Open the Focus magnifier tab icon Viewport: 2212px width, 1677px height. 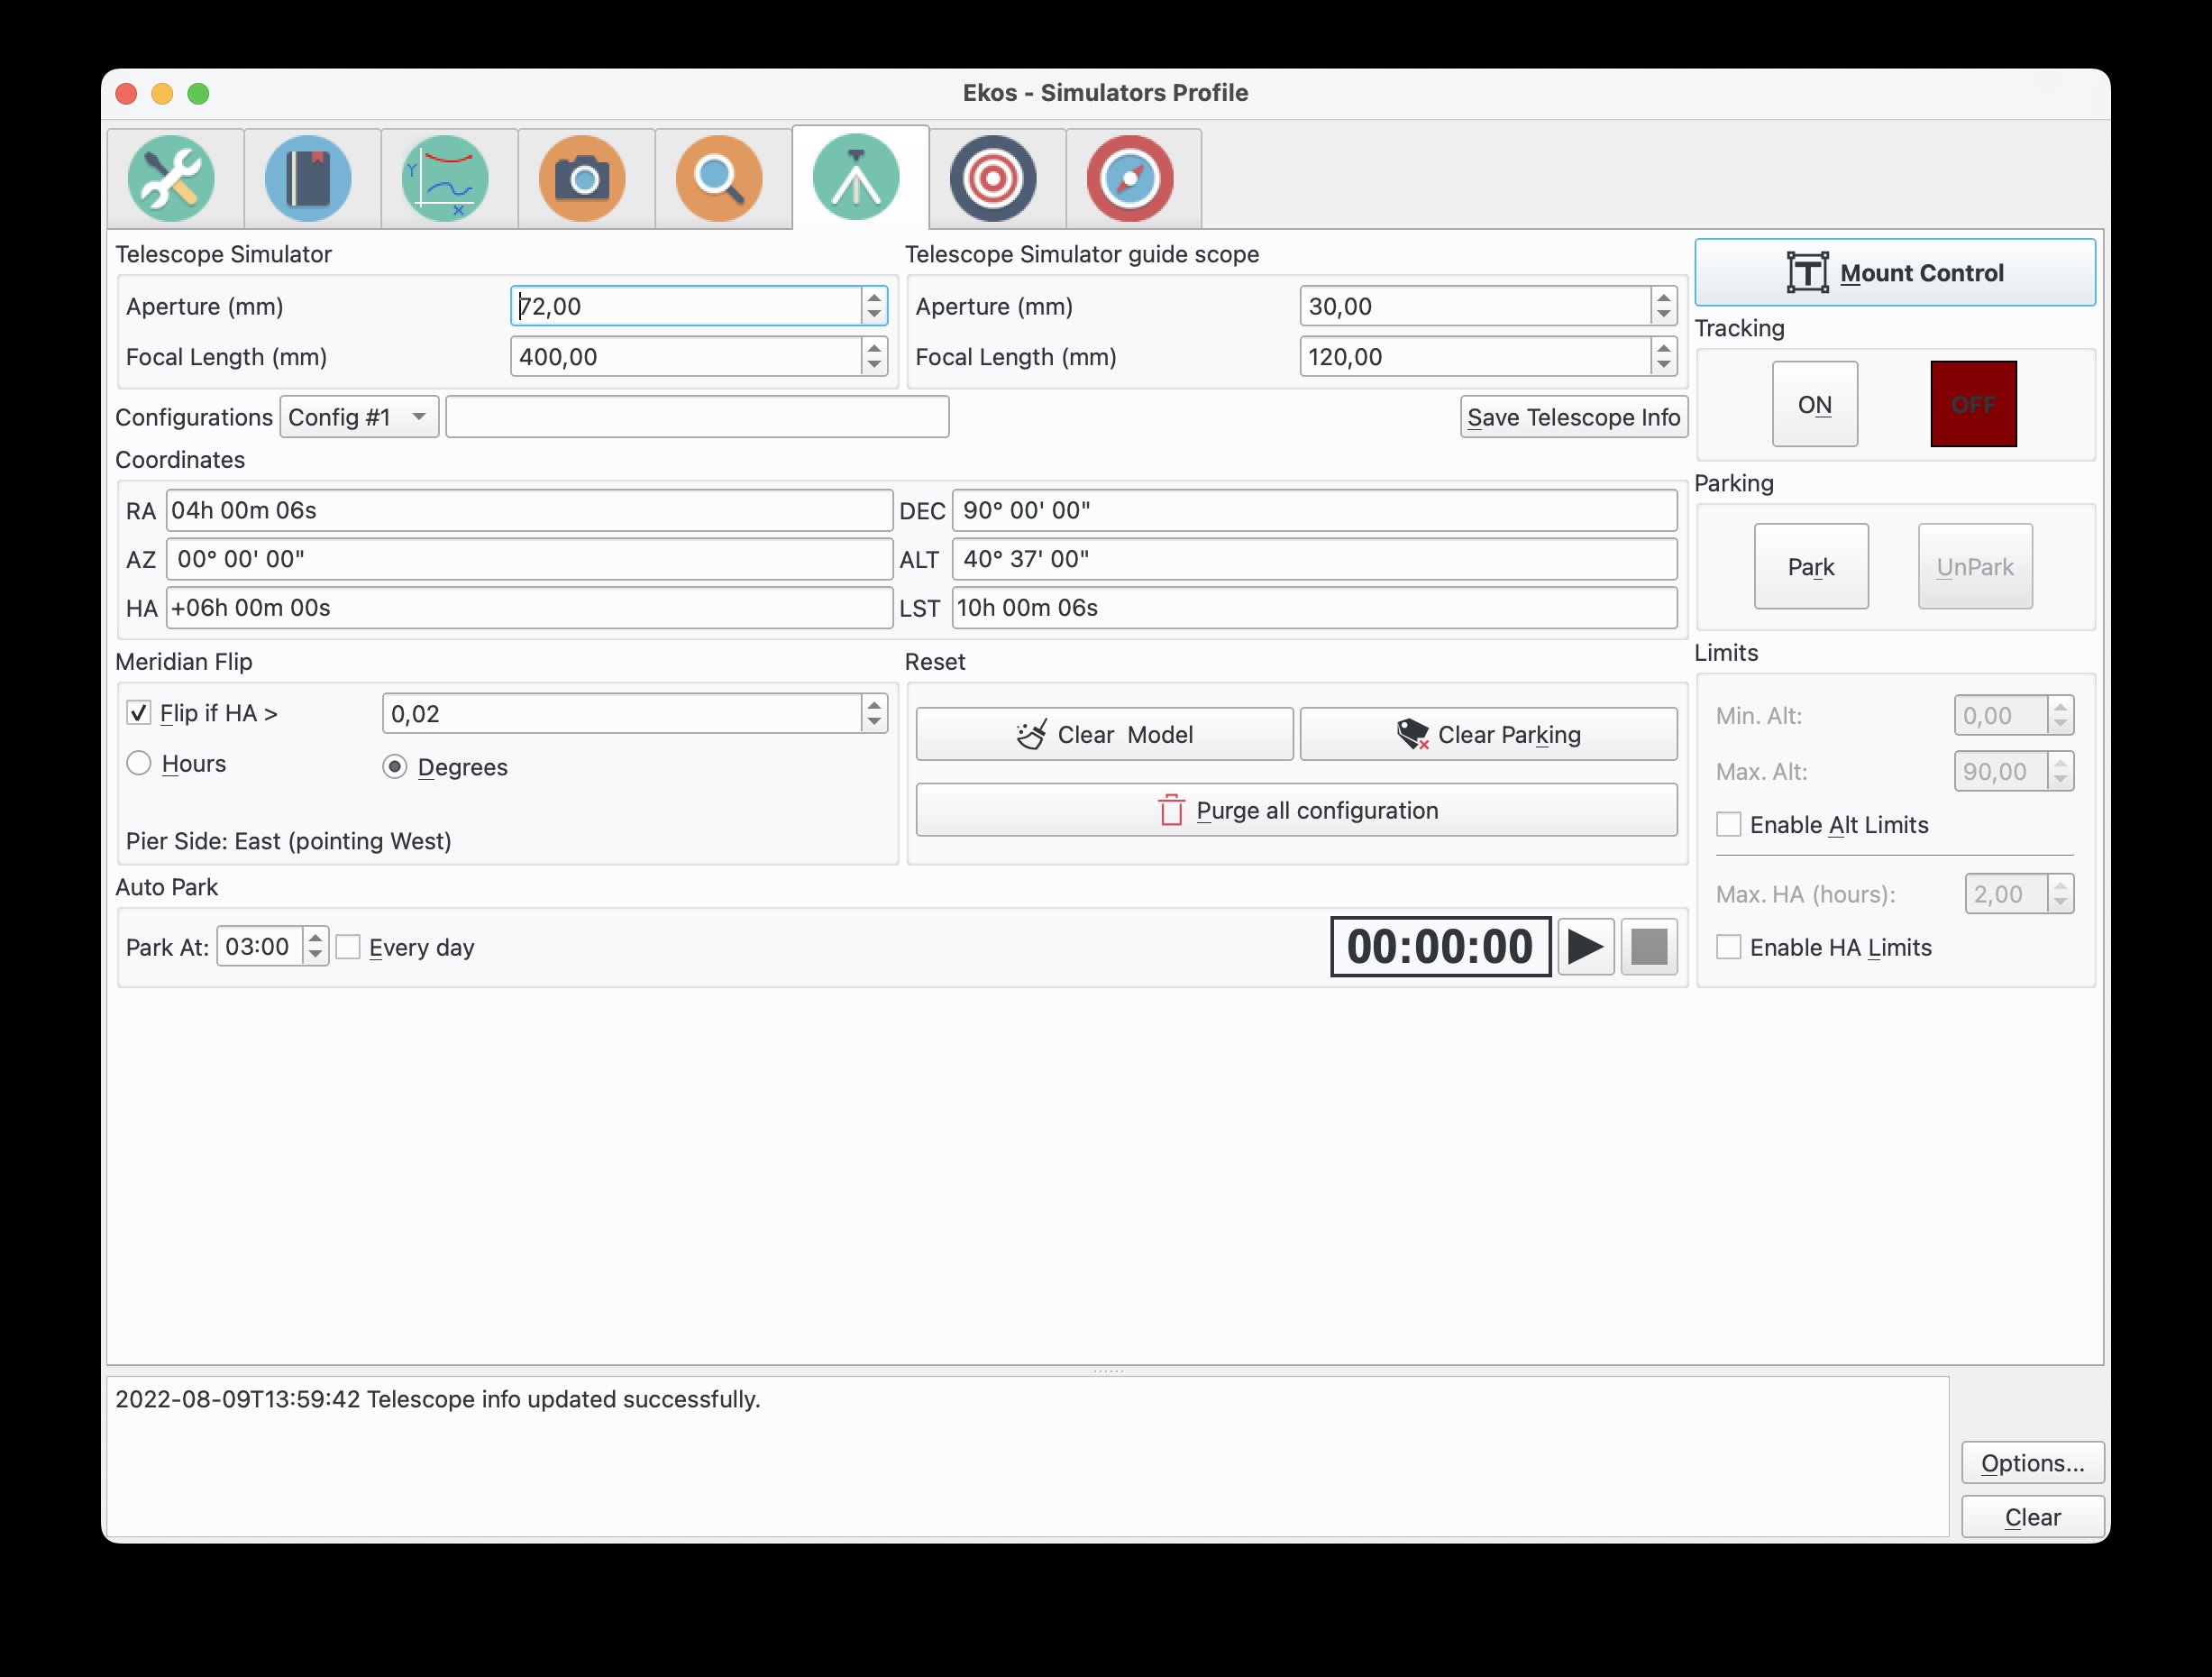[719, 178]
